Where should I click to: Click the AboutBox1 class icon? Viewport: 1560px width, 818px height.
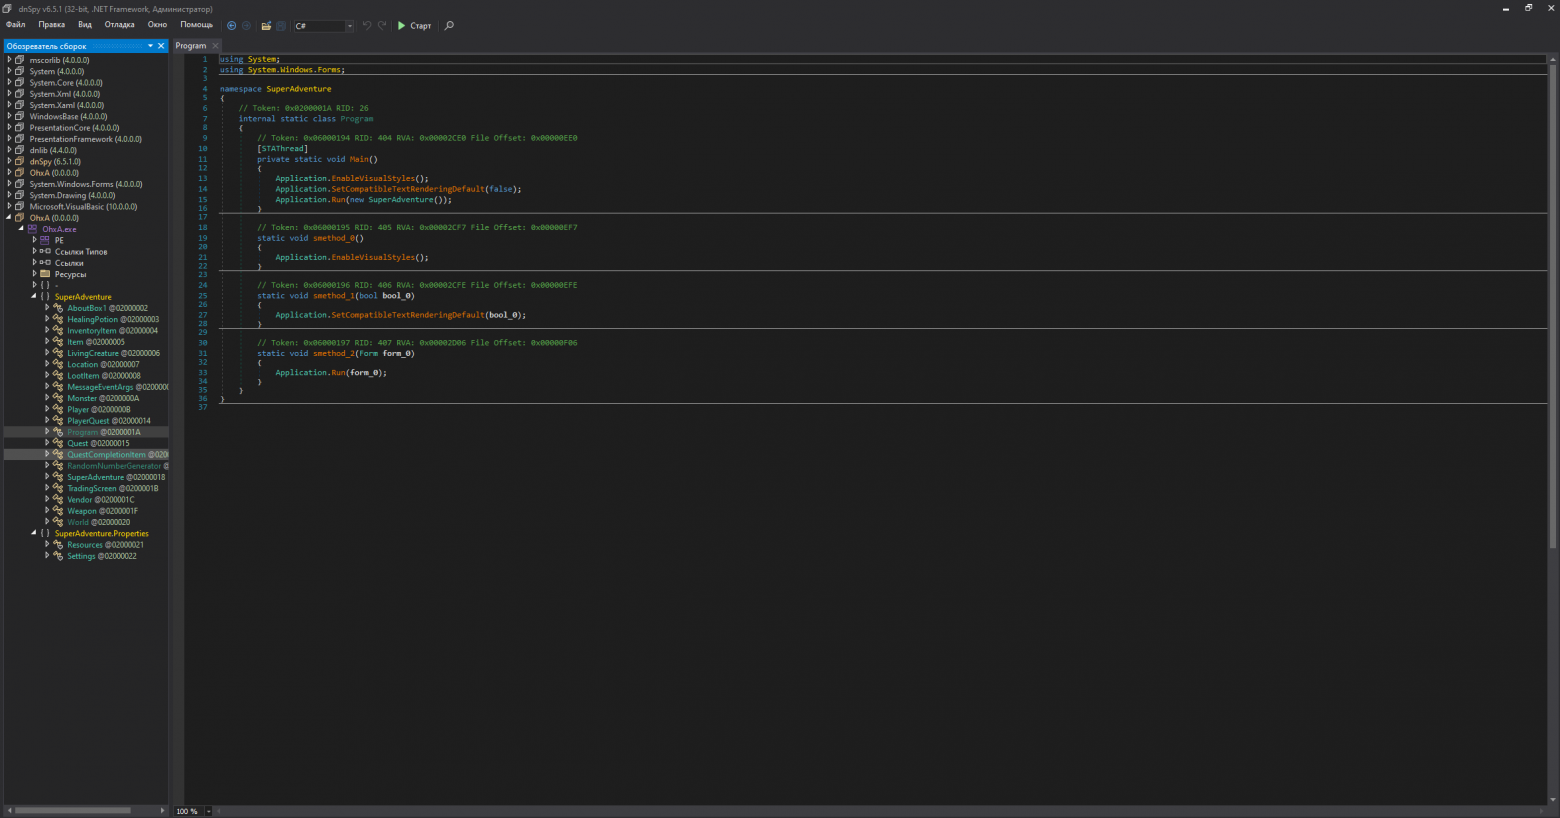58,308
